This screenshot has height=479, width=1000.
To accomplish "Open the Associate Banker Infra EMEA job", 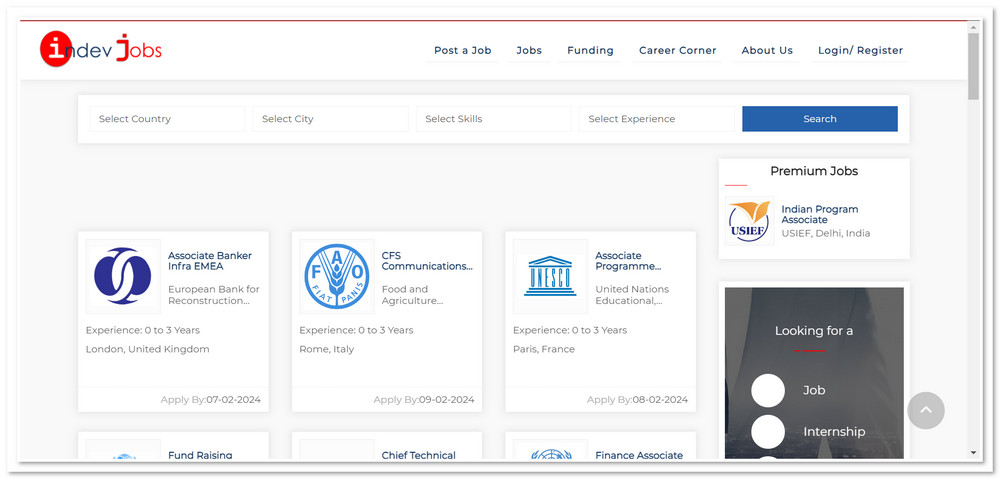I will 210,261.
